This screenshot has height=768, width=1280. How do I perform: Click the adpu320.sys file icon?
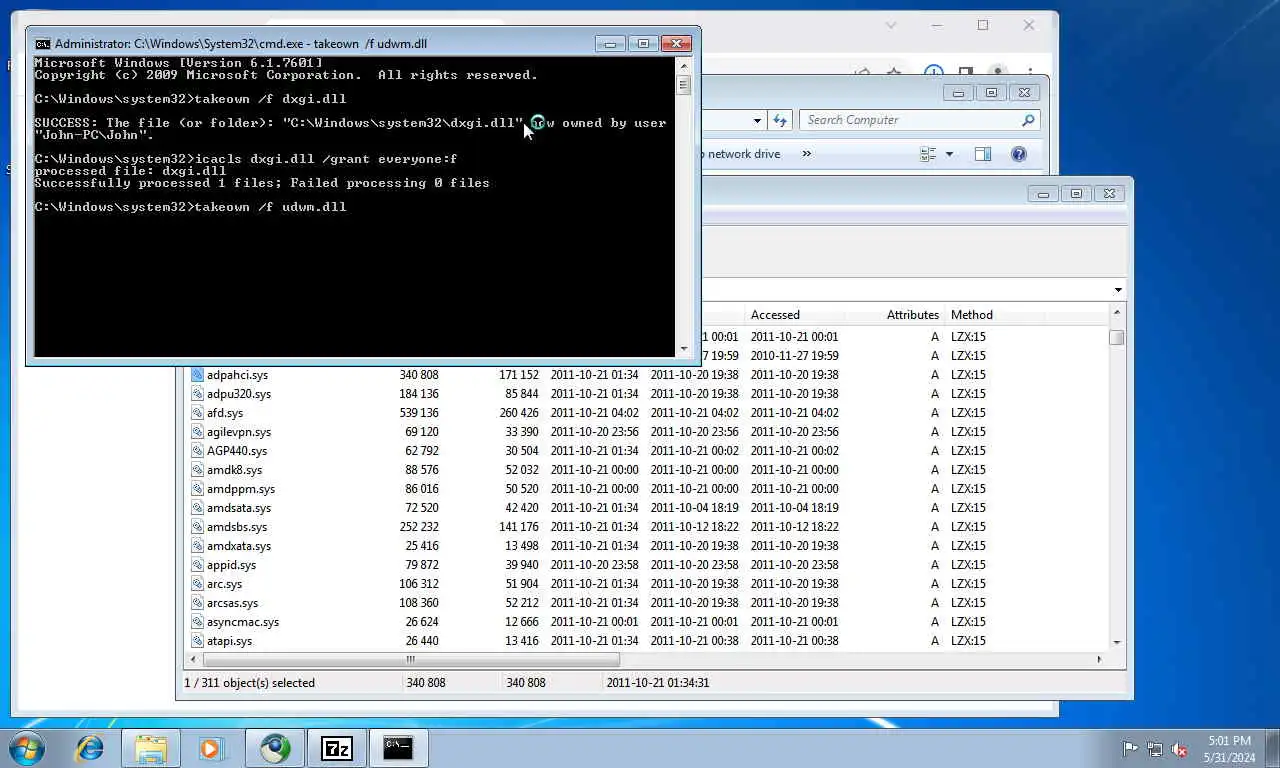[197, 394]
